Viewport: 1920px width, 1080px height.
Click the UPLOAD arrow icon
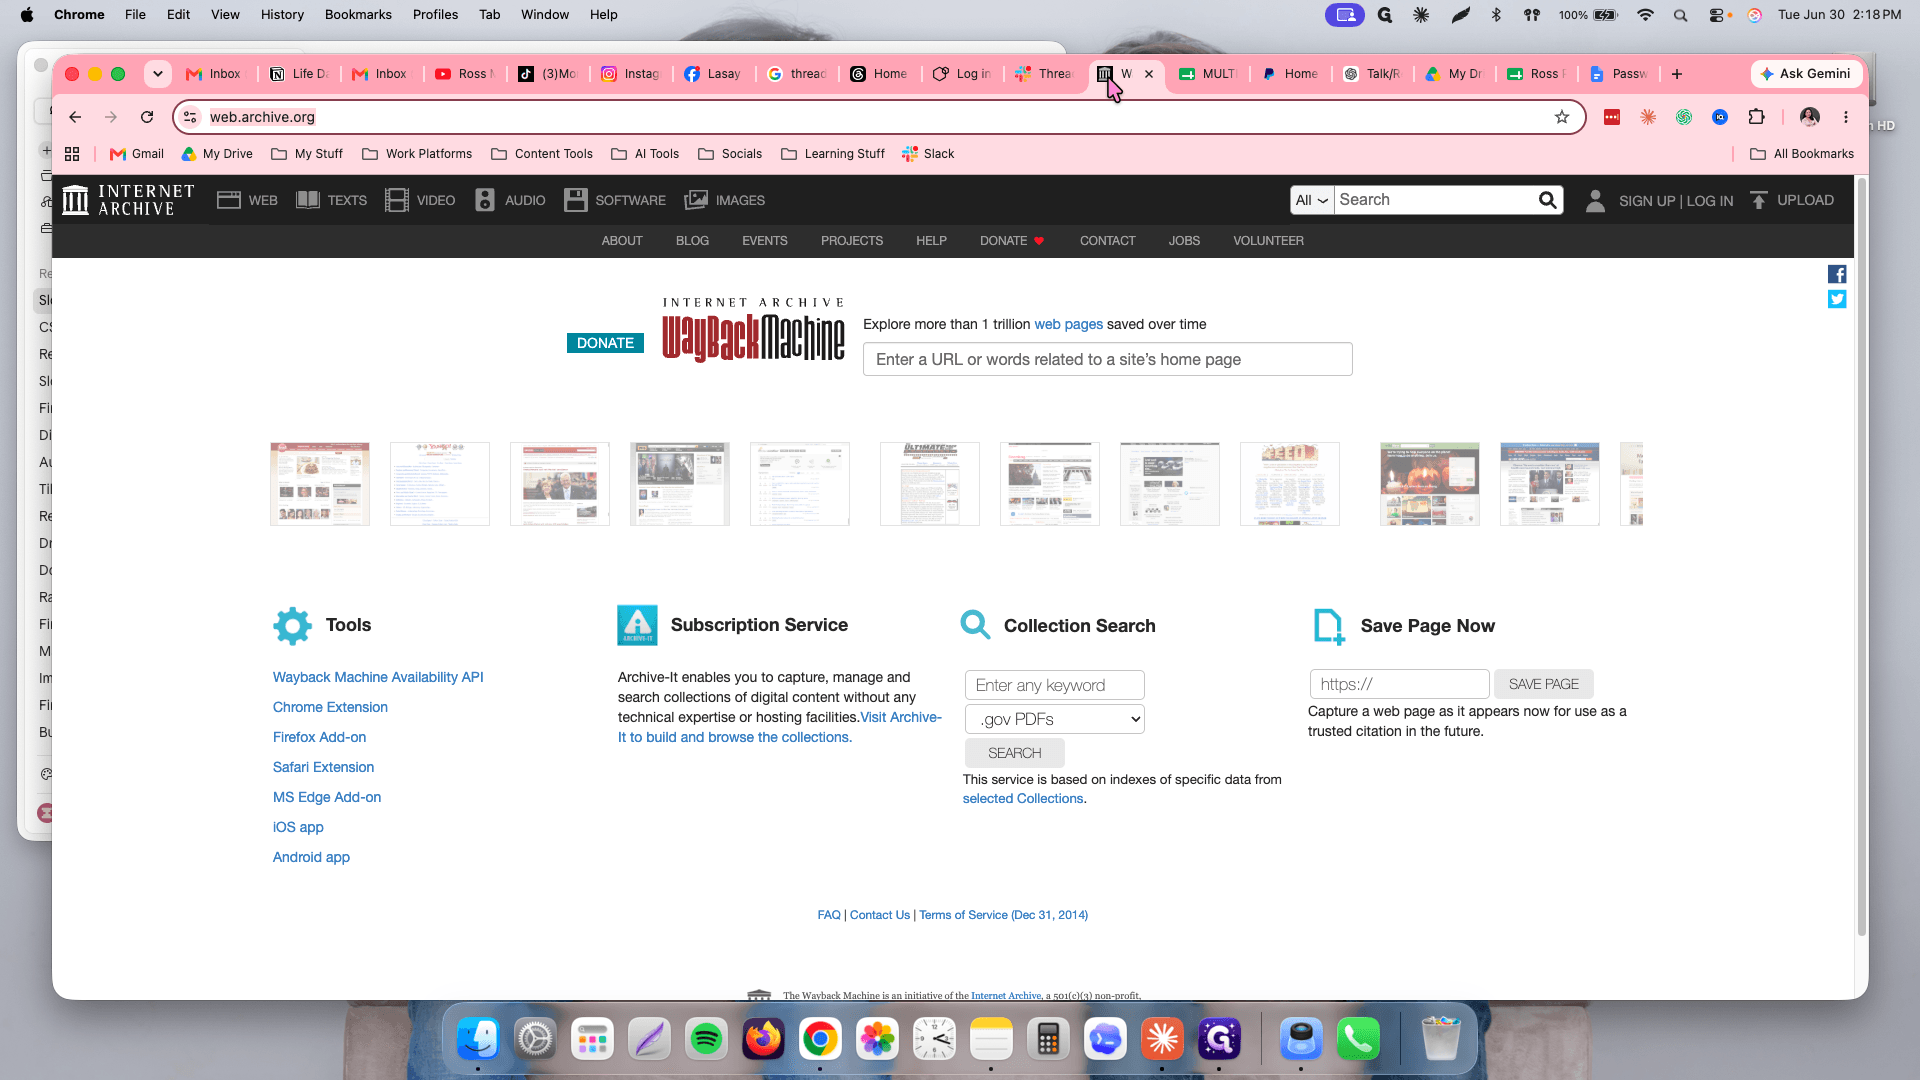1759,200
